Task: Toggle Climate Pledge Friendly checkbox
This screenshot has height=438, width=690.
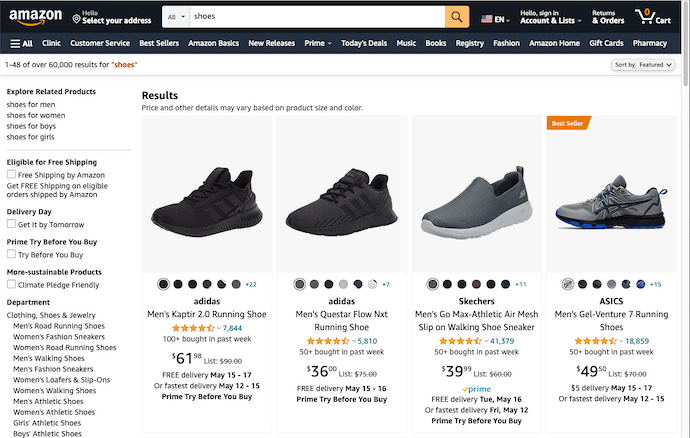Action: click(x=12, y=285)
